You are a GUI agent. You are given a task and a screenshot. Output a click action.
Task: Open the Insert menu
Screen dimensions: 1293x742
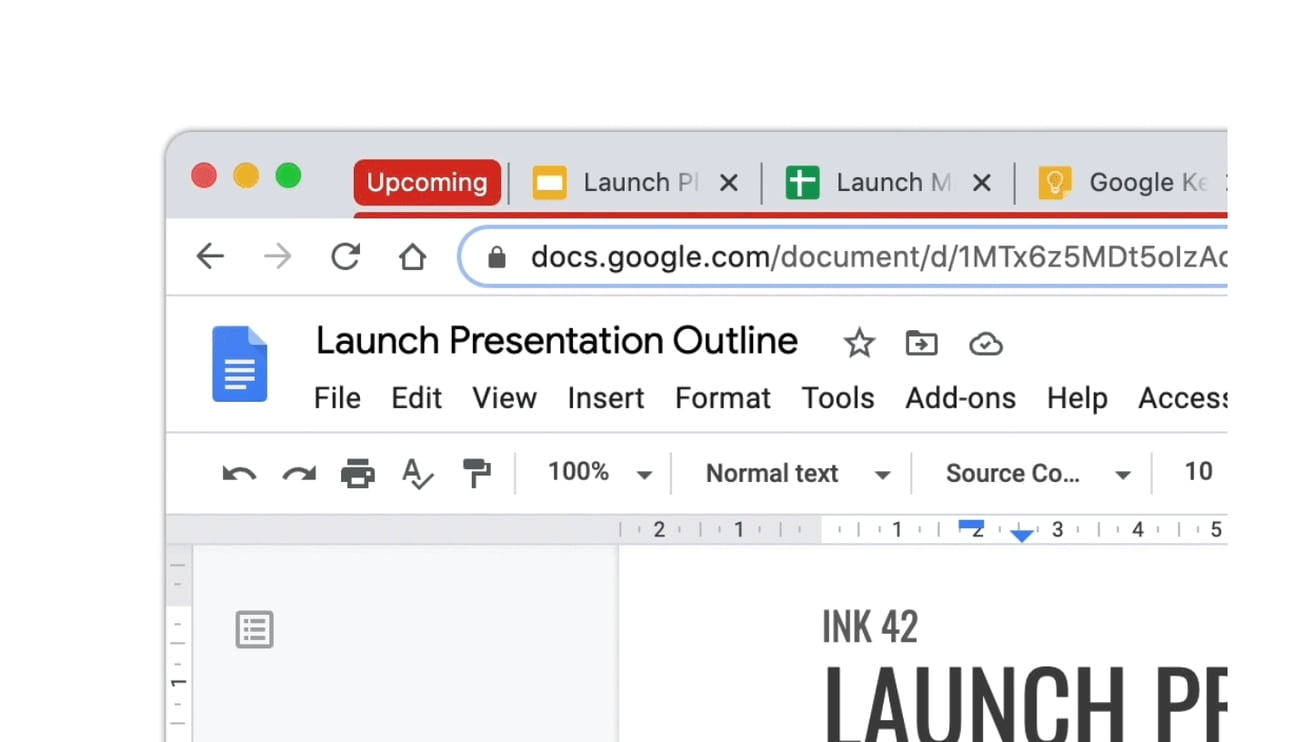(606, 398)
